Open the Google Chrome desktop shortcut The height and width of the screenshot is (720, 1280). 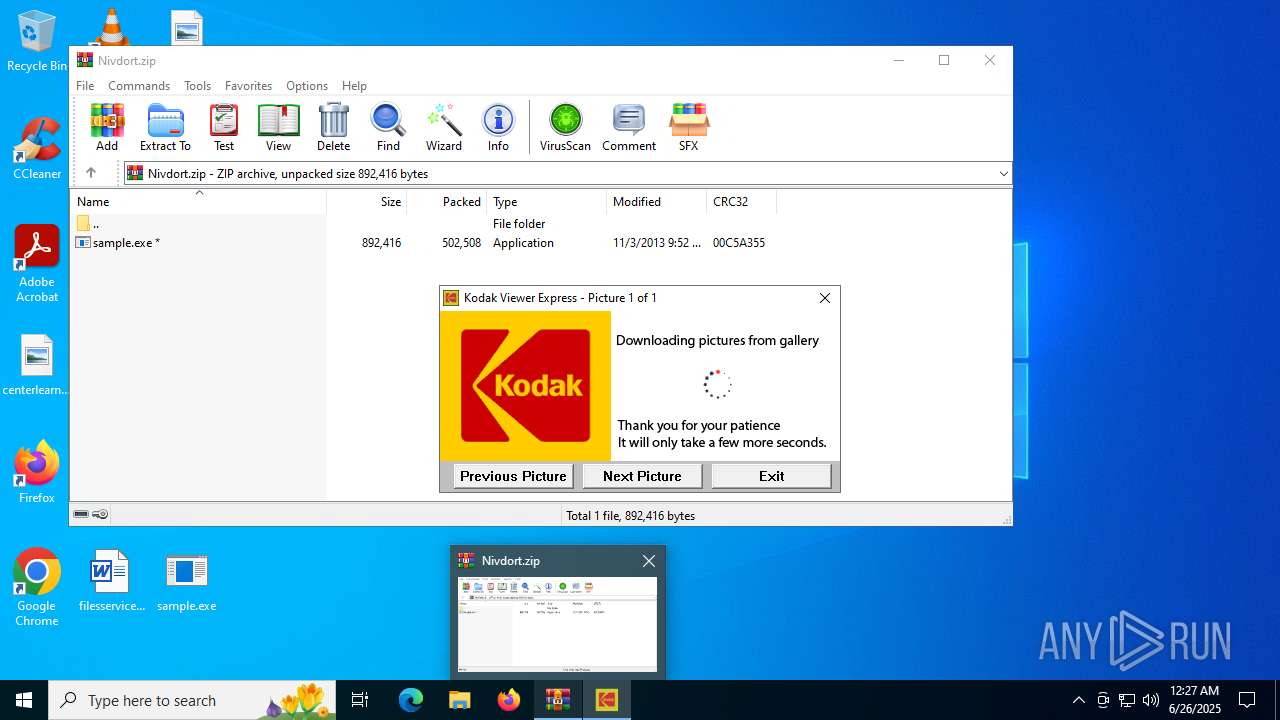(37, 587)
